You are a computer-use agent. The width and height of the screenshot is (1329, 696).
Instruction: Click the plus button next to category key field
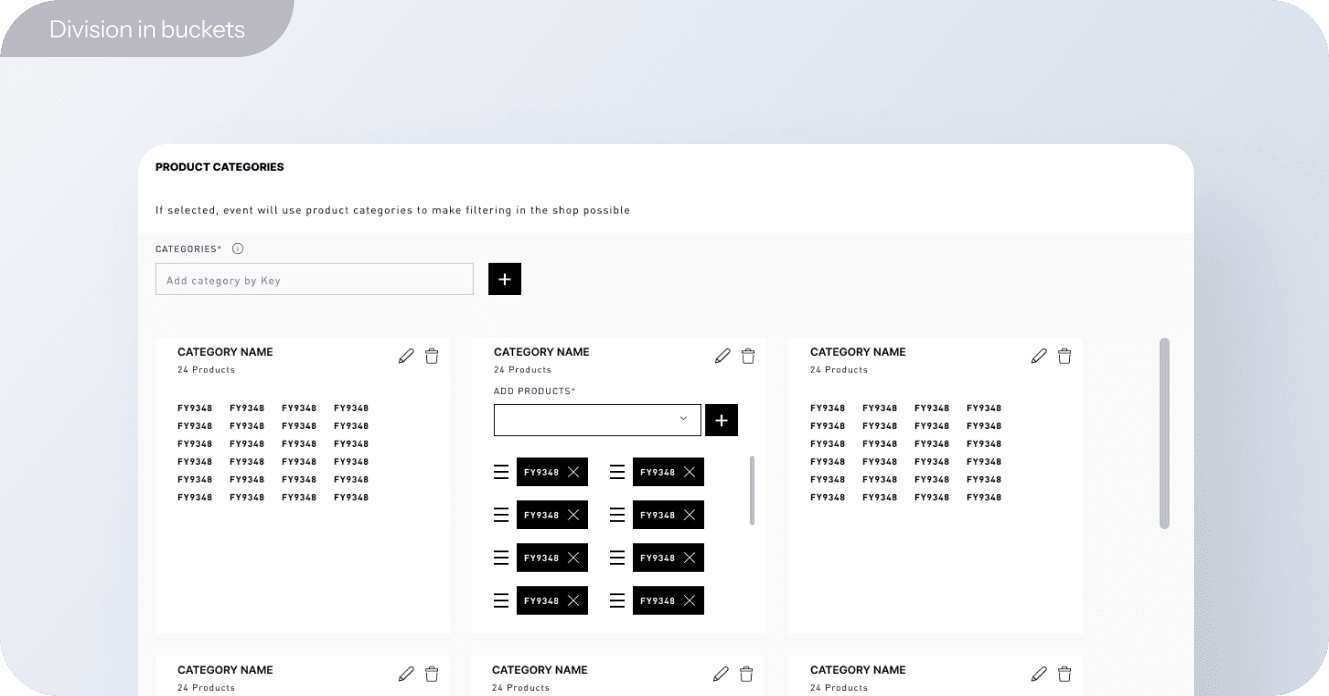[x=505, y=279]
